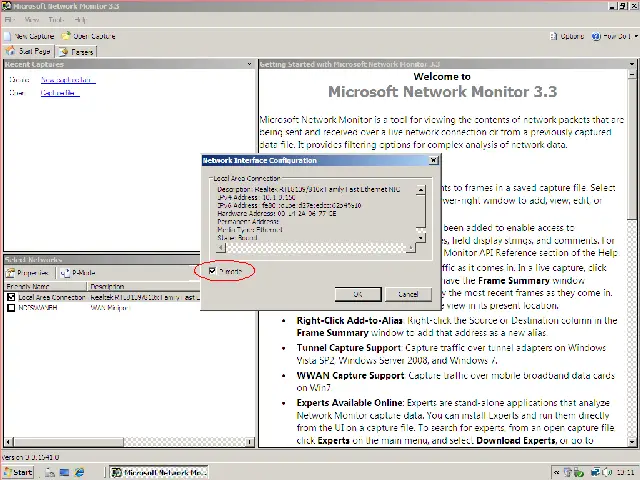Click Select Networks scroll right arrow
The image size is (640, 480).
(250, 442)
